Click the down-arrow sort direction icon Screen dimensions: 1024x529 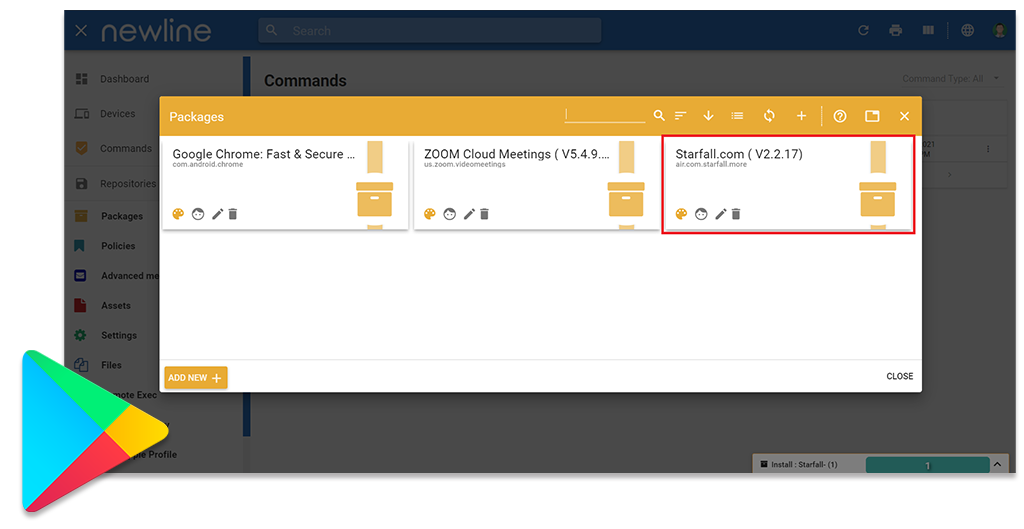click(709, 116)
